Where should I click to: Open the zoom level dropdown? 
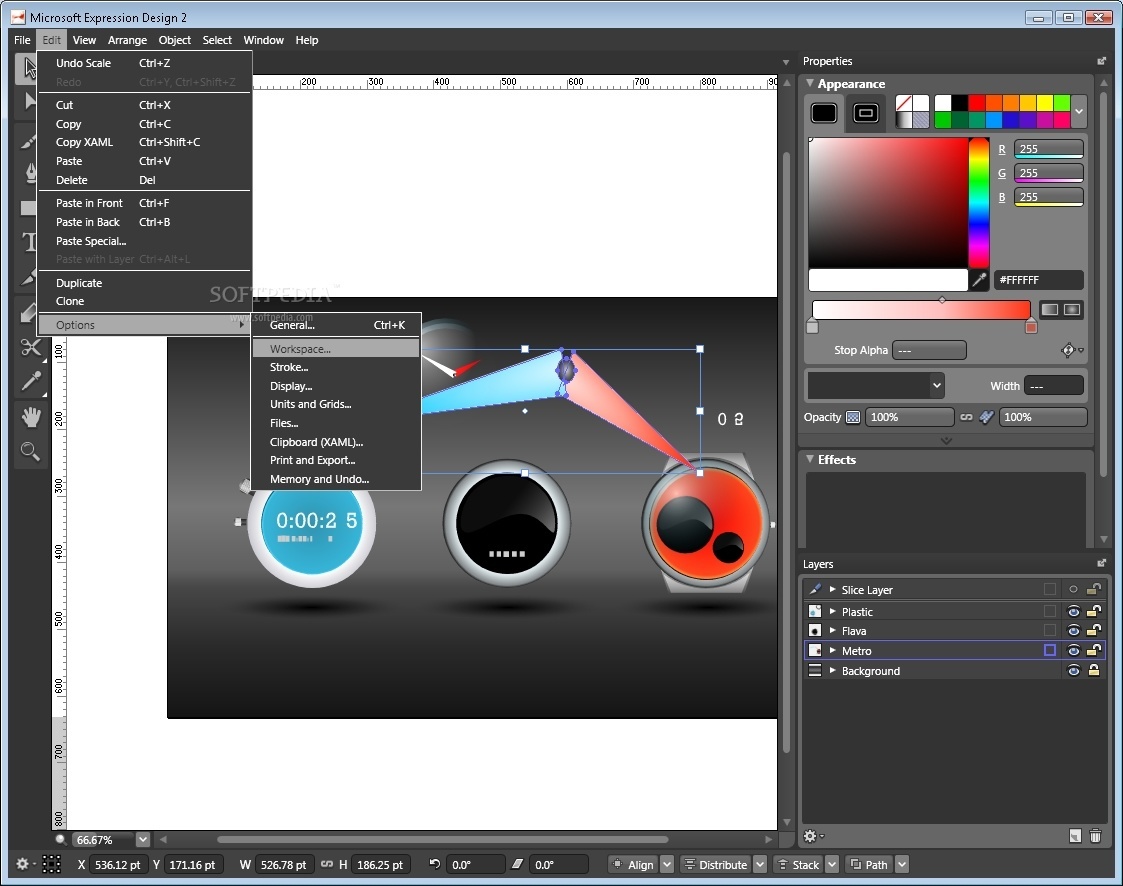[x=143, y=839]
